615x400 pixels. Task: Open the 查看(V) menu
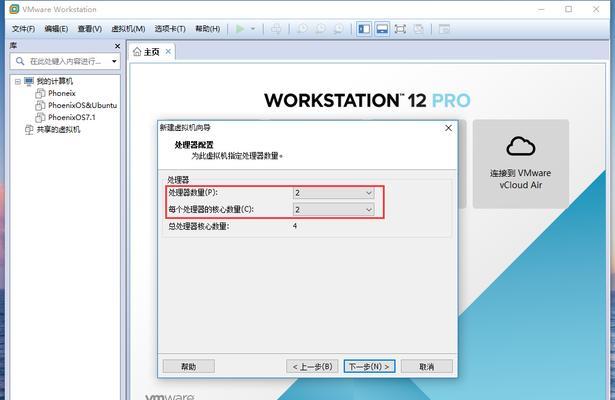(89, 29)
